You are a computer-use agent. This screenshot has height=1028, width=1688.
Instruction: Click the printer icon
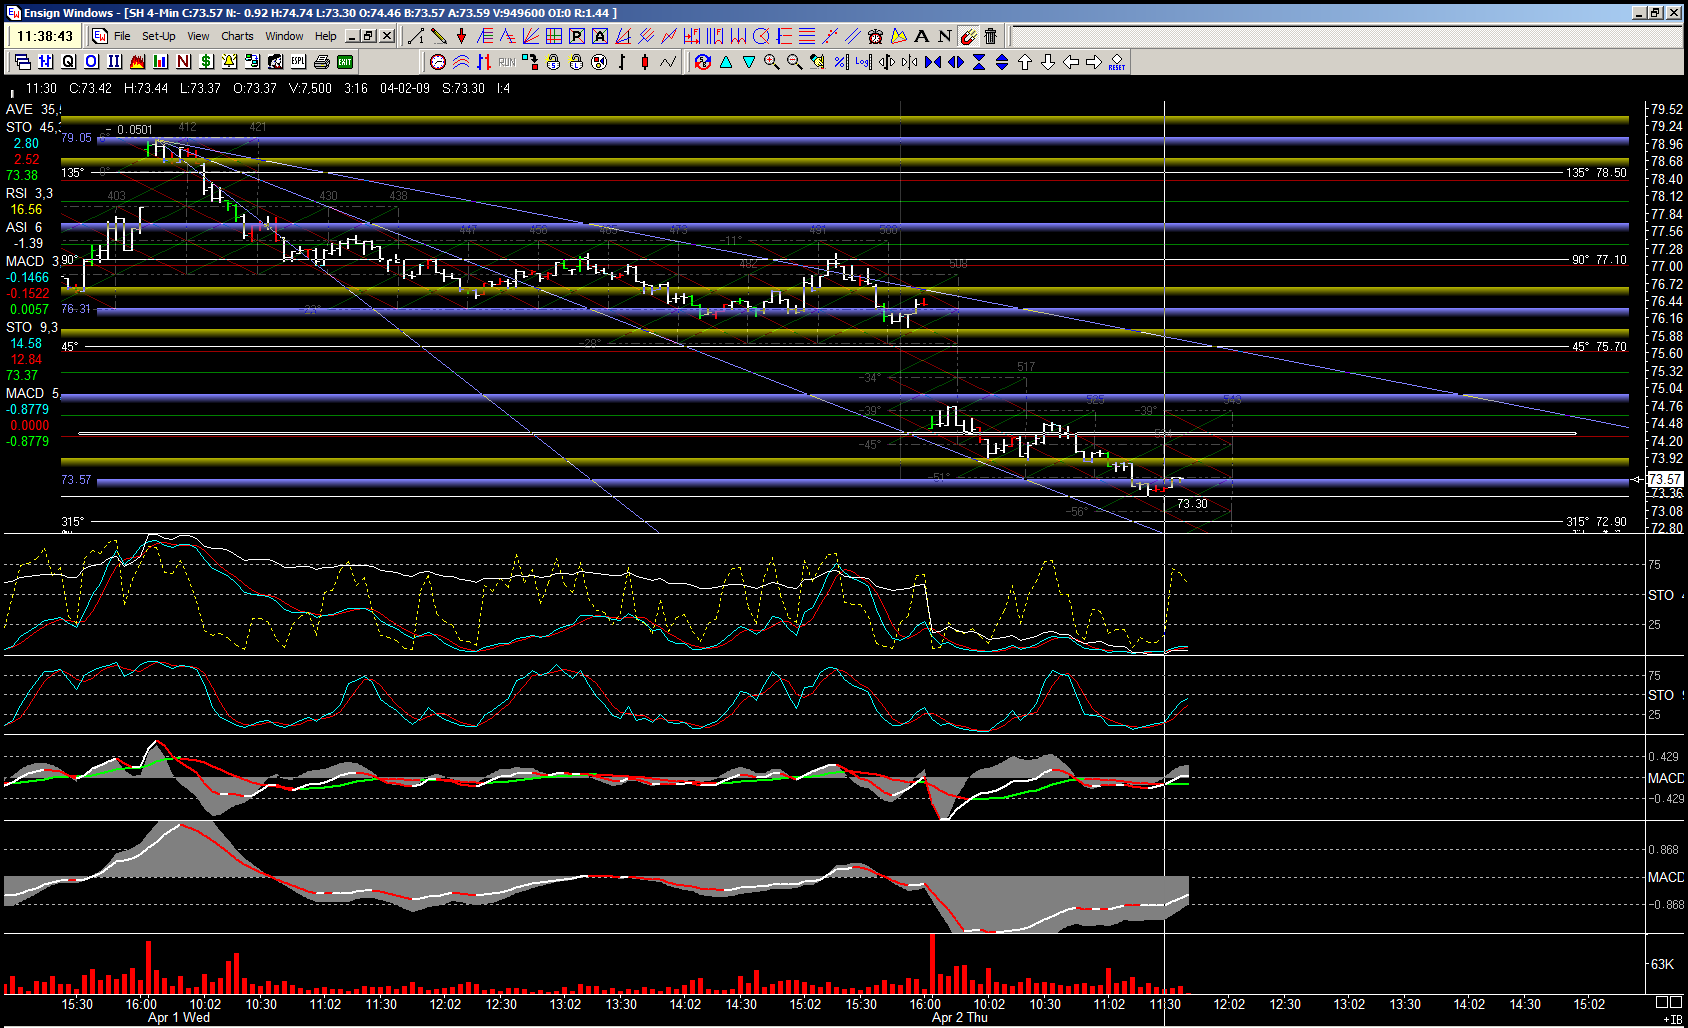[322, 62]
